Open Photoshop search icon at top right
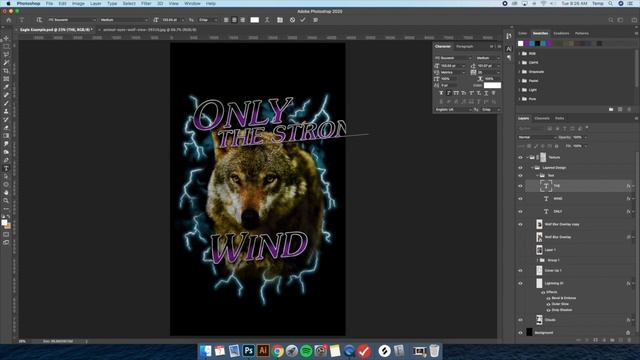640x360 pixels. (611, 20)
